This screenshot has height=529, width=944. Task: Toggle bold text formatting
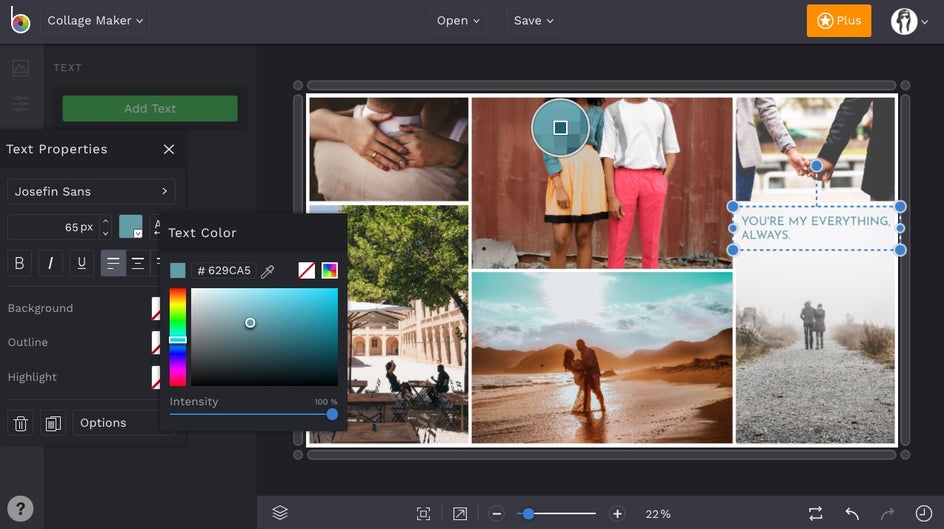pyautogui.click(x=19, y=264)
